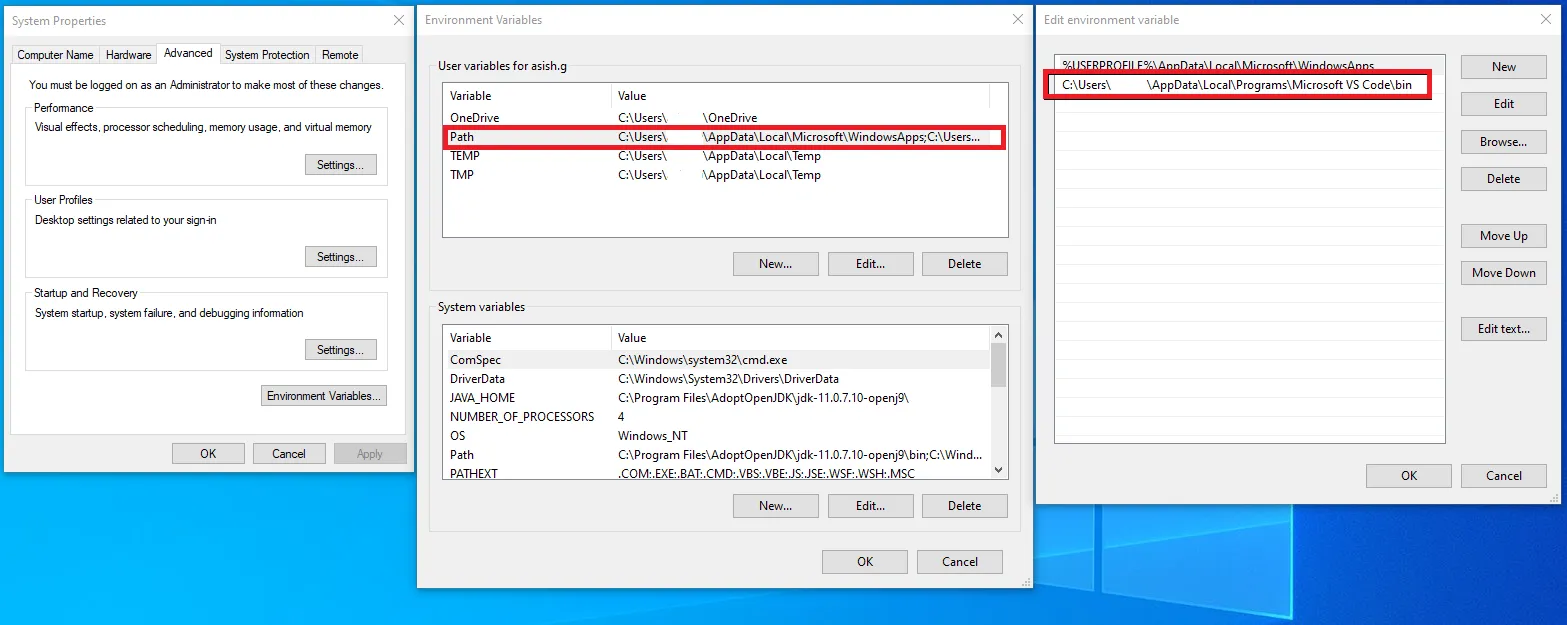Confirm Edit environment variable with OK
The height and width of the screenshot is (625, 1567).
(1409, 476)
